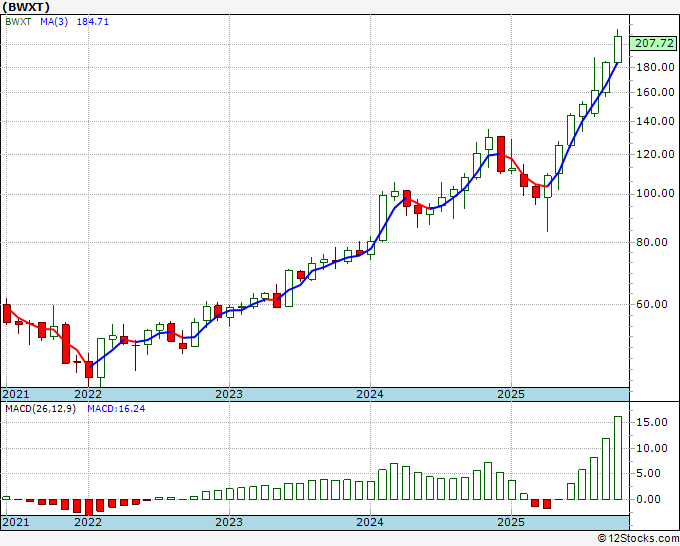Click the 140.00 price axis label

(x=655, y=121)
